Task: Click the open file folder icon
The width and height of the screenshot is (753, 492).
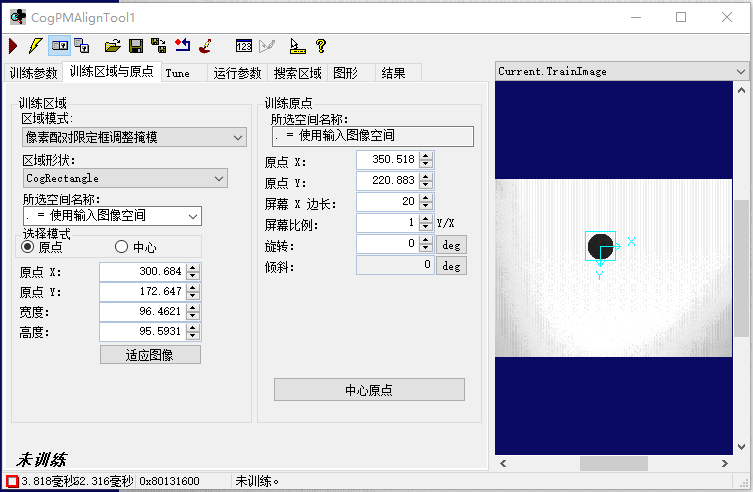Action: 112,46
